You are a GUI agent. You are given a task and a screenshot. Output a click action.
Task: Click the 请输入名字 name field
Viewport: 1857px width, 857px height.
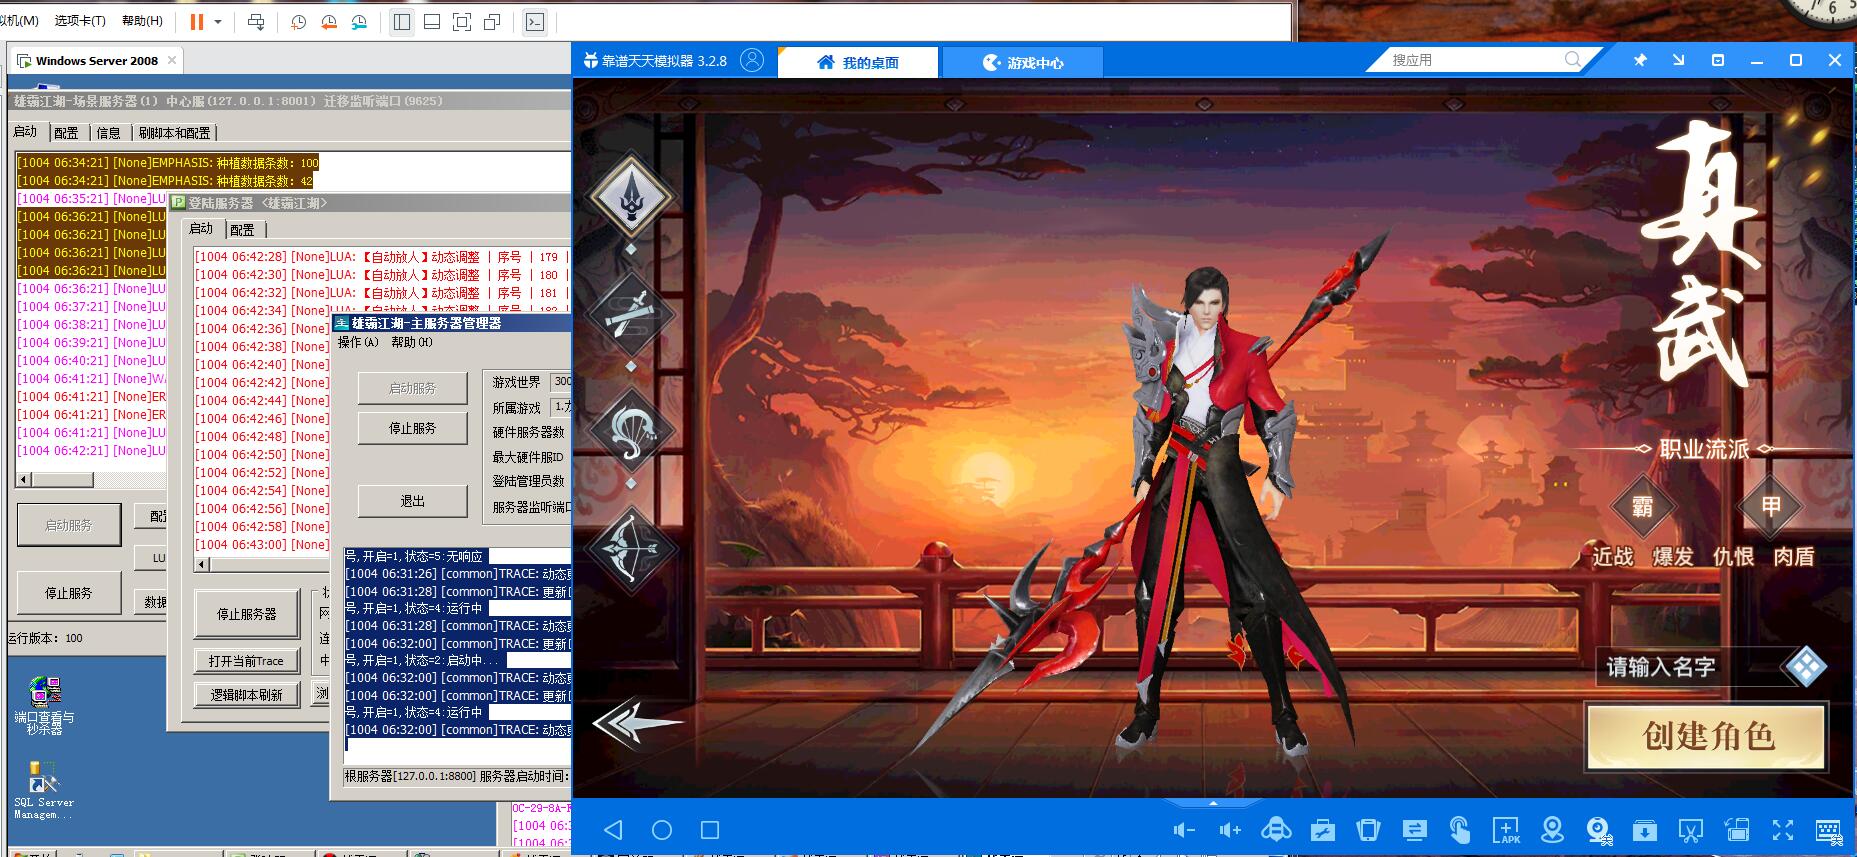[x=1685, y=667]
